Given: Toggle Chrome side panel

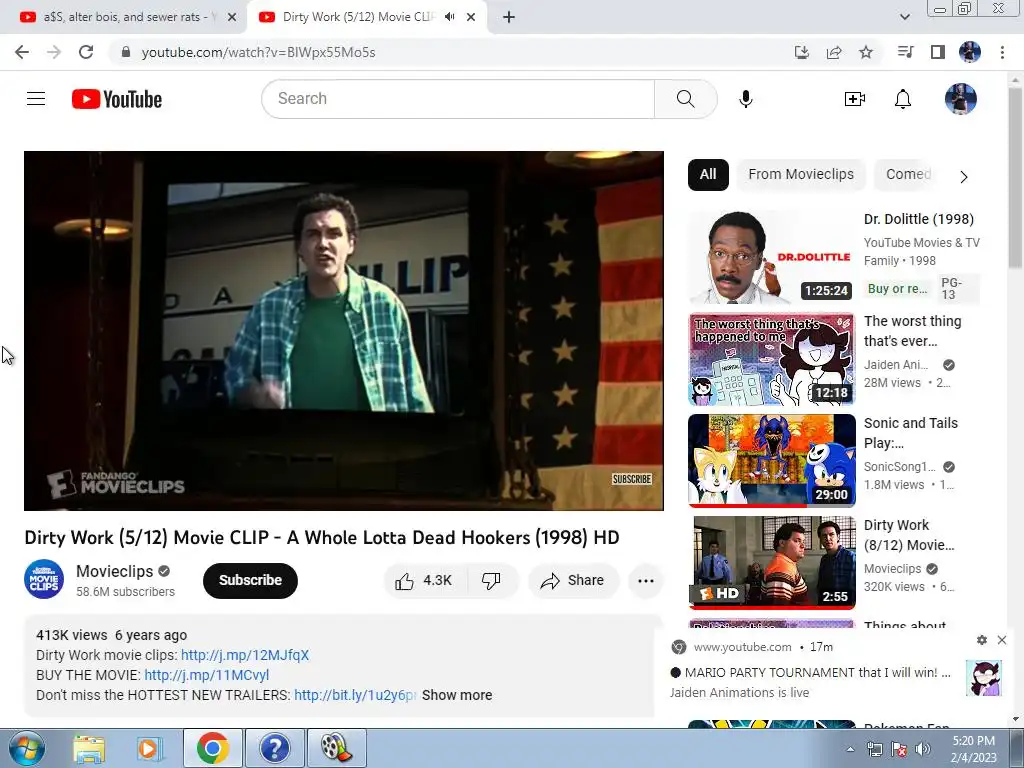Looking at the screenshot, I should [938, 52].
